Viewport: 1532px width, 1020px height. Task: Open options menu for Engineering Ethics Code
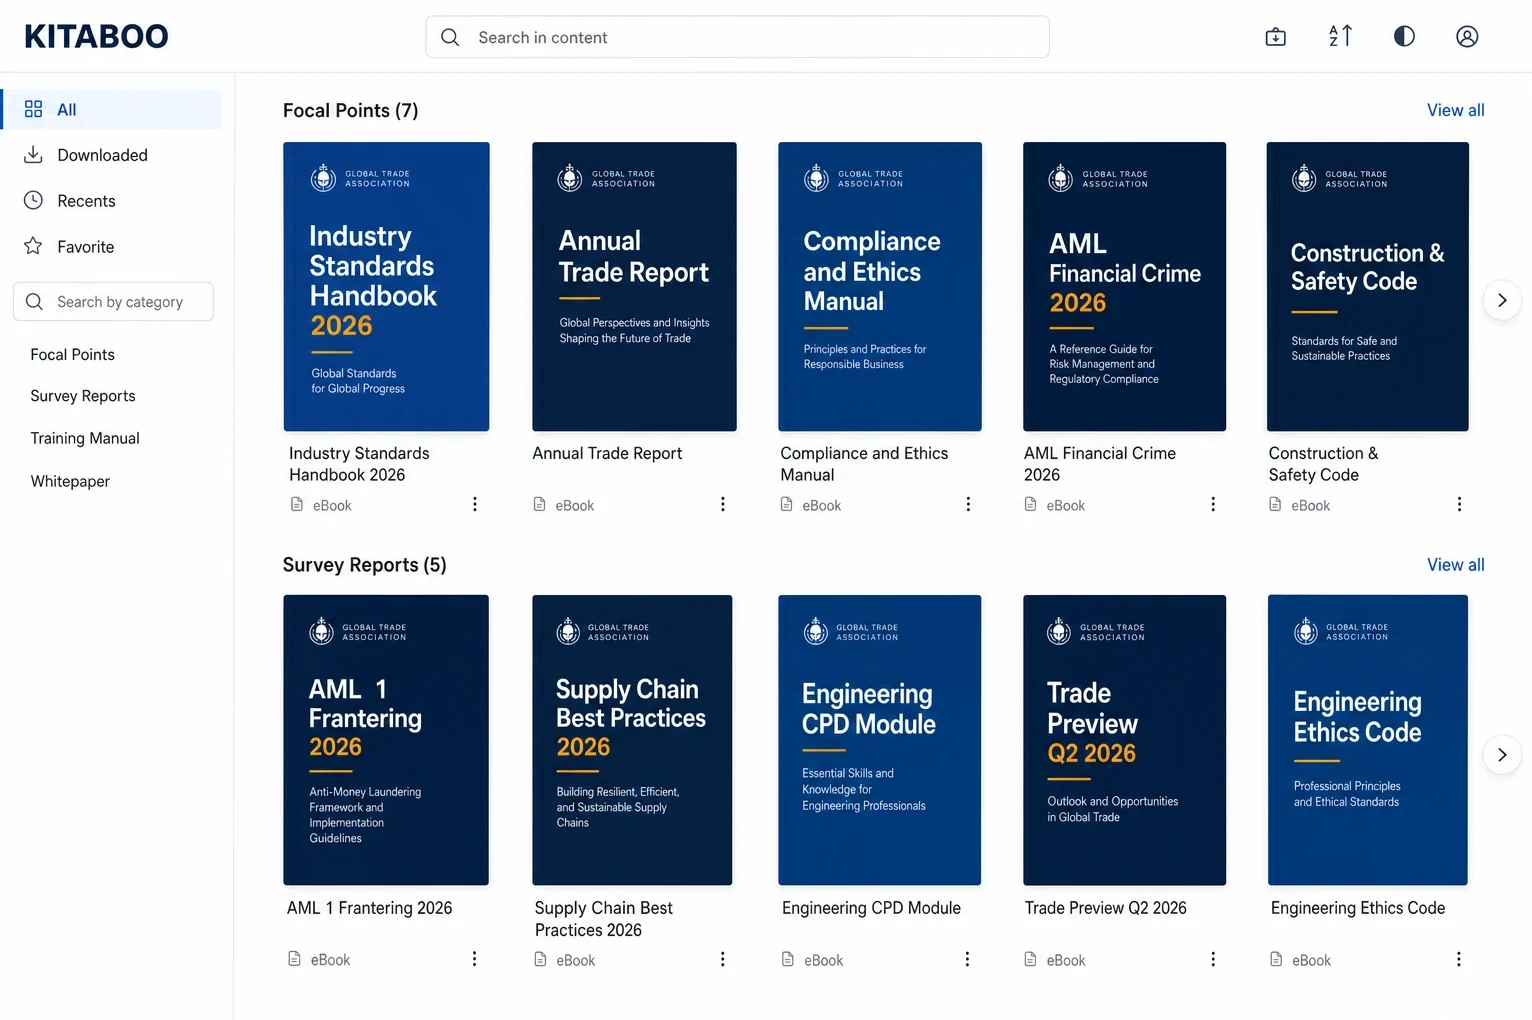tap(1458, 959)
